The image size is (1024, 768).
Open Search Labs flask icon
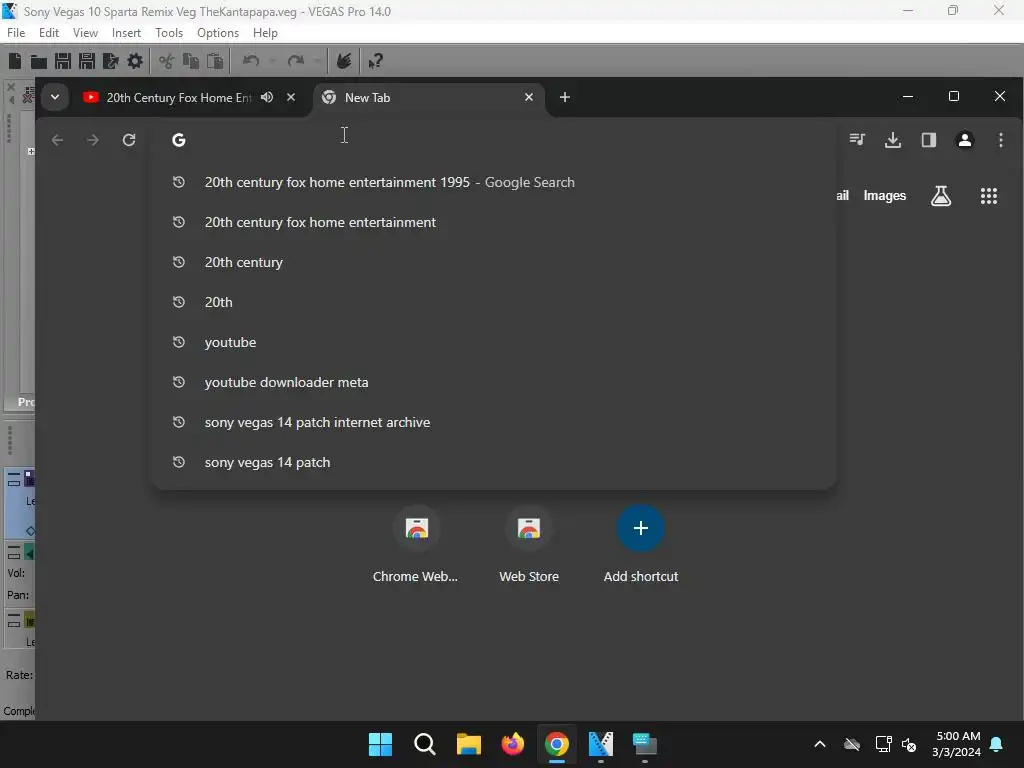point(940,196)
